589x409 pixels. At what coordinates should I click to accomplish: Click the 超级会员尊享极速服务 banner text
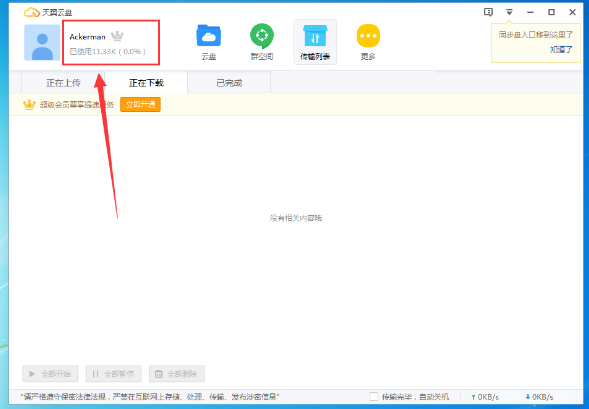(x=77, y=104)
